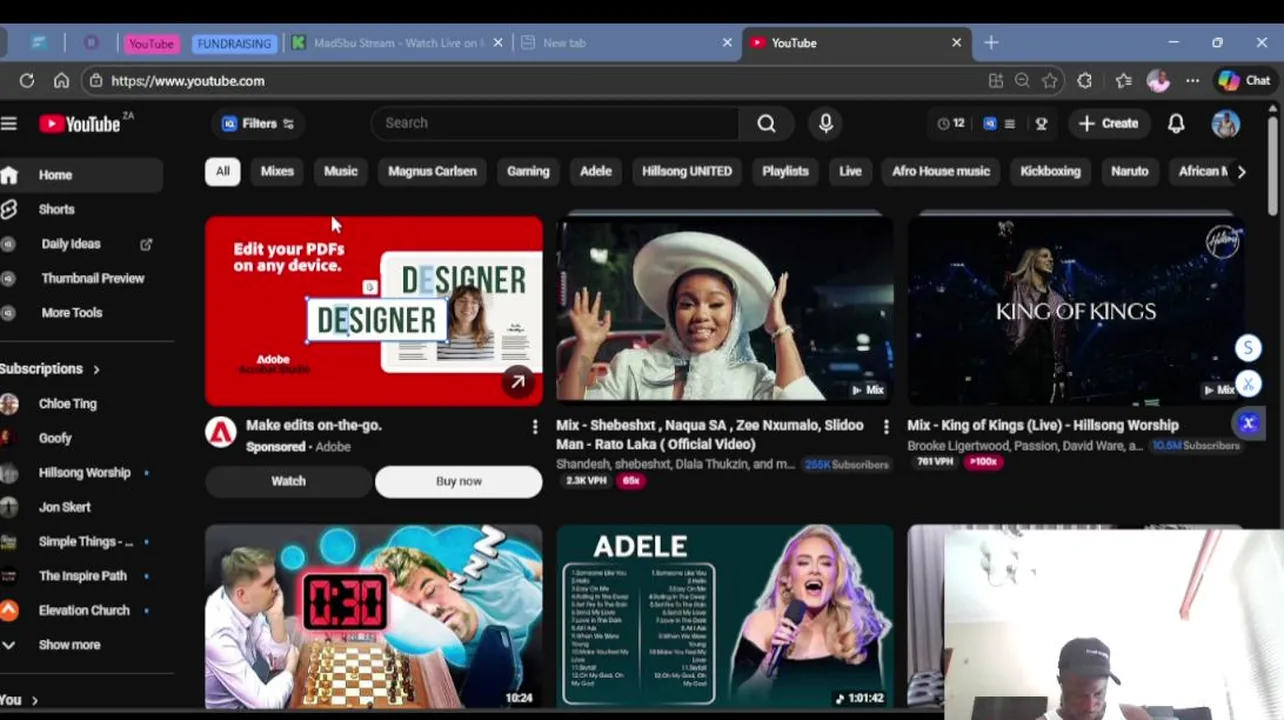Select the Naruto chip
The image size is (1284, 720).
tap(1130, 171)
